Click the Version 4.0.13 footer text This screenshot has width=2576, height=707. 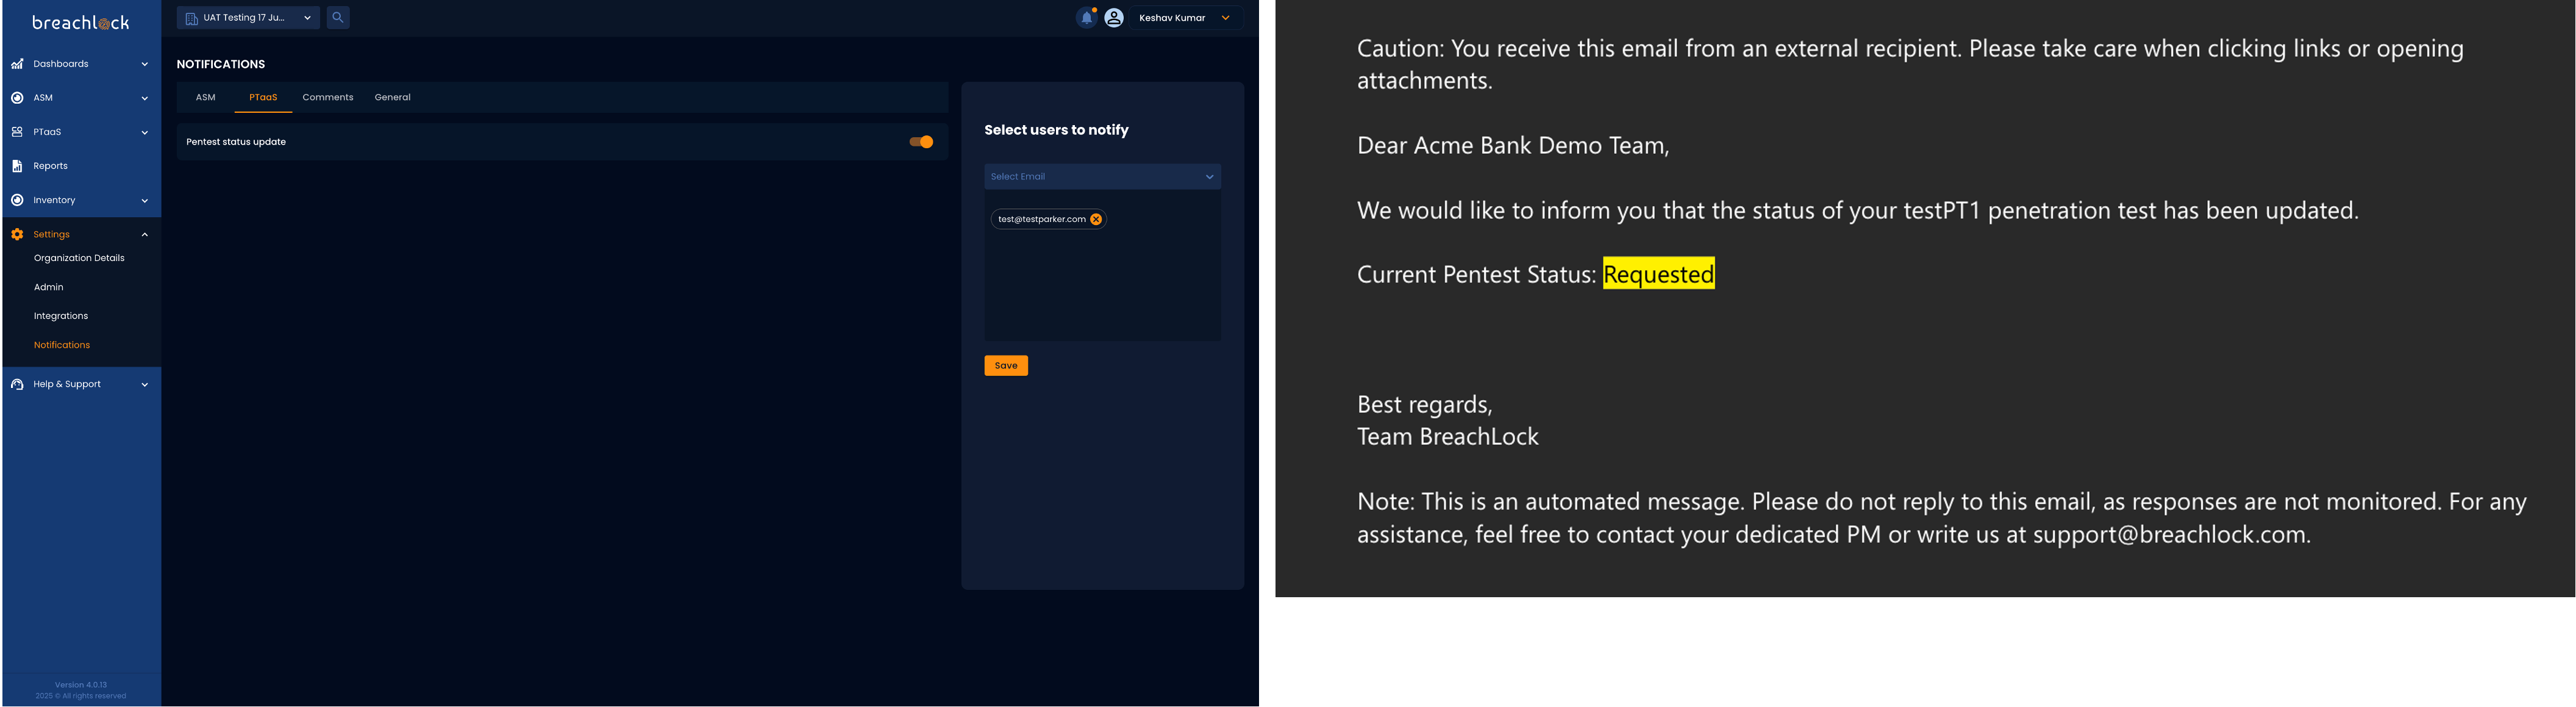[81, 685]
